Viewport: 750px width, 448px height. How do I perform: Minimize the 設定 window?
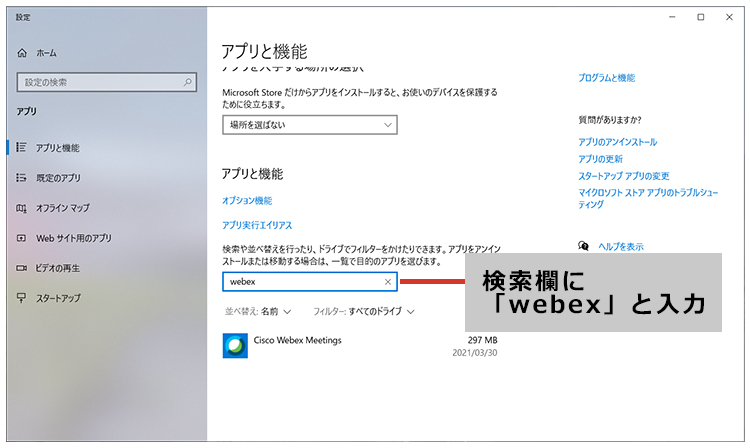pyautogui.click(x=672, y=17)
